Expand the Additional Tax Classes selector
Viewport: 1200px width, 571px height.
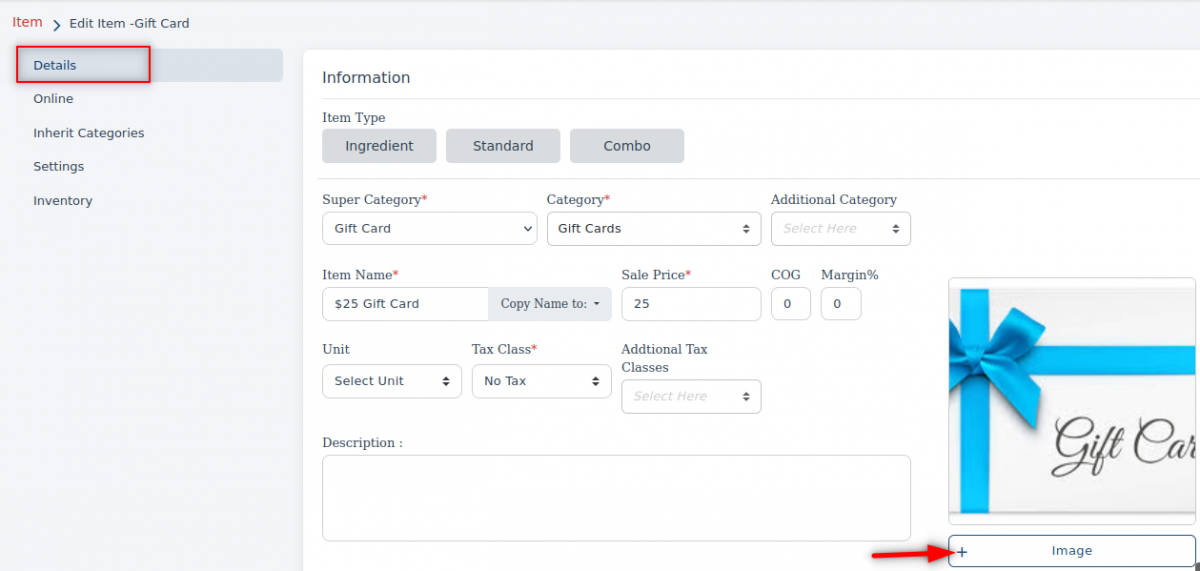coord(691,397)
